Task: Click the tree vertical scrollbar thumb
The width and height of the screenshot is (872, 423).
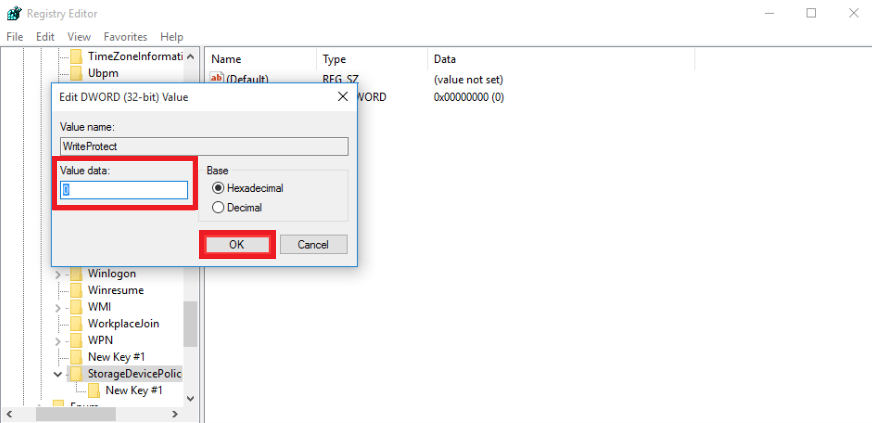Action: point(190,324)
